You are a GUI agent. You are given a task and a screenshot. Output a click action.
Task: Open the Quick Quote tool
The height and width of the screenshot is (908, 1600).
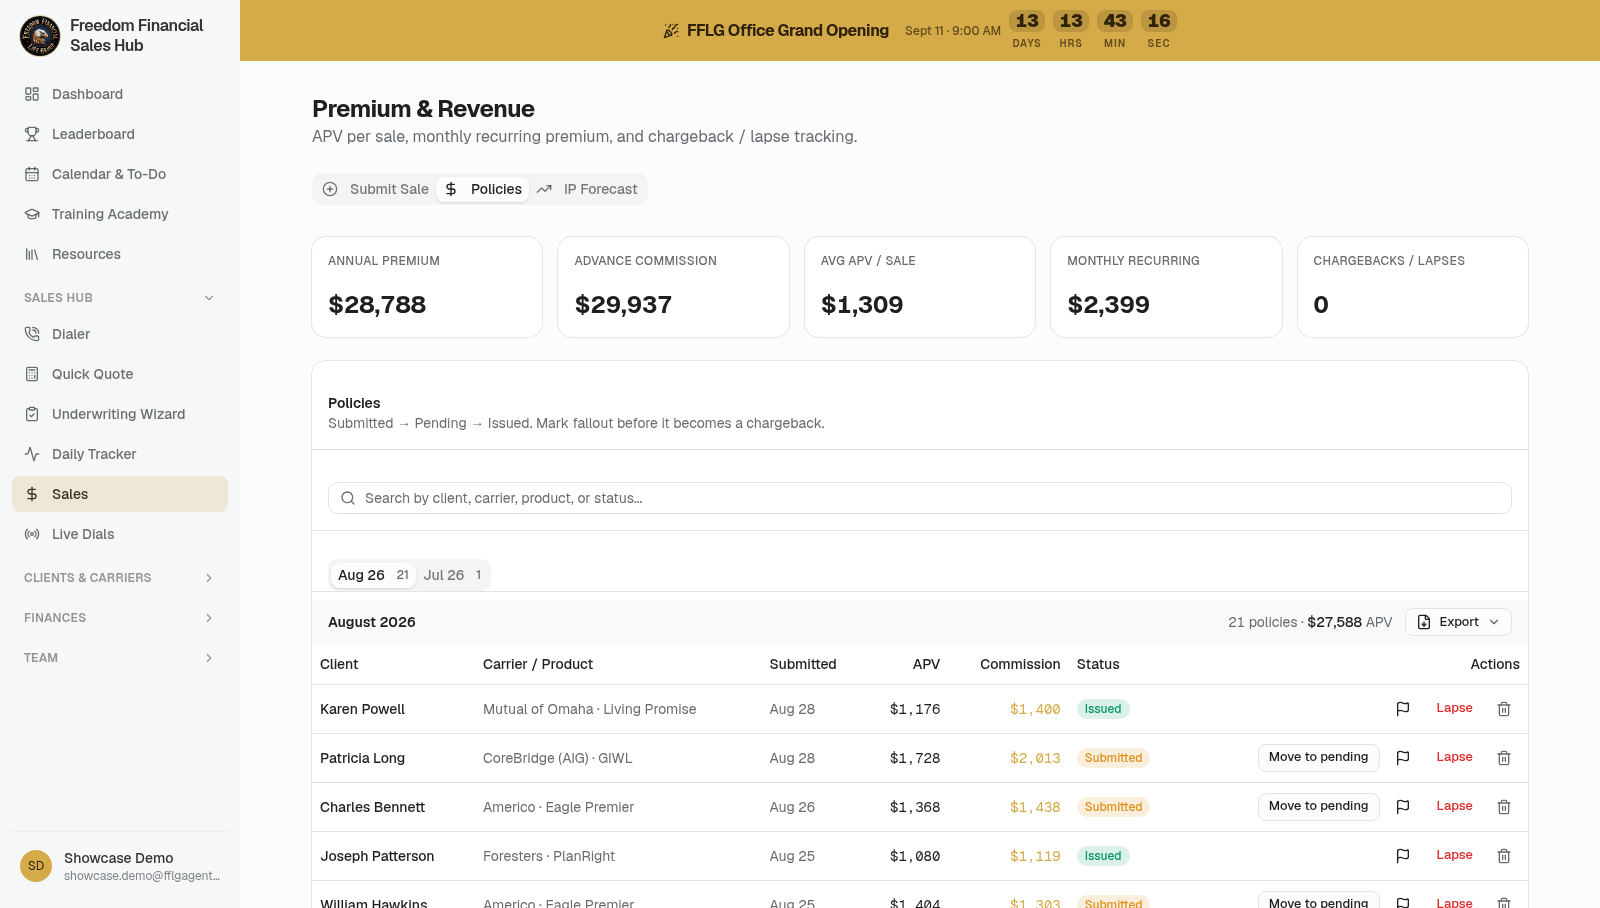120,374
